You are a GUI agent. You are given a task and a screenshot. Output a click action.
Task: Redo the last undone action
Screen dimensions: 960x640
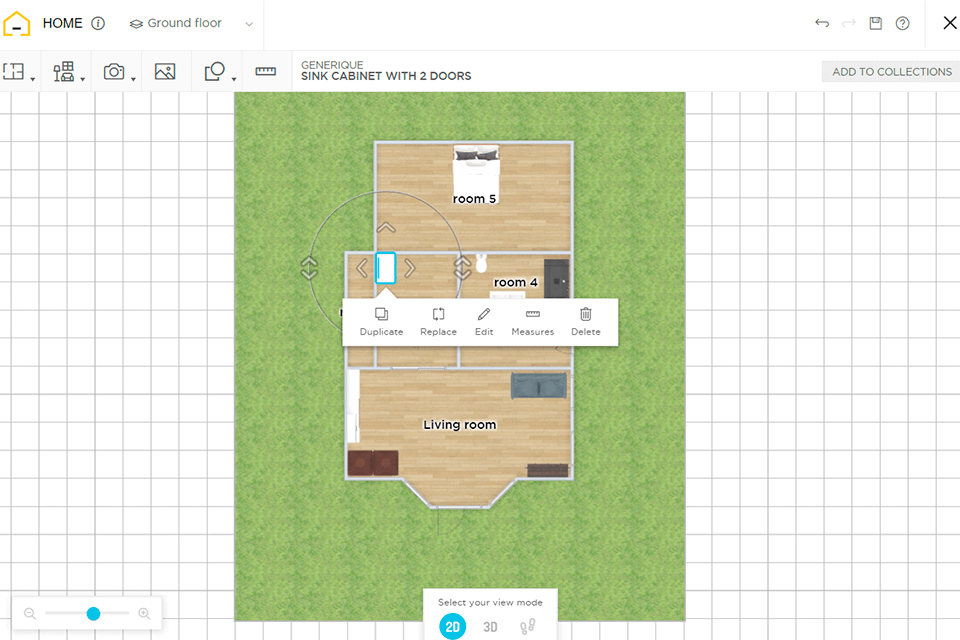point(849,23)
